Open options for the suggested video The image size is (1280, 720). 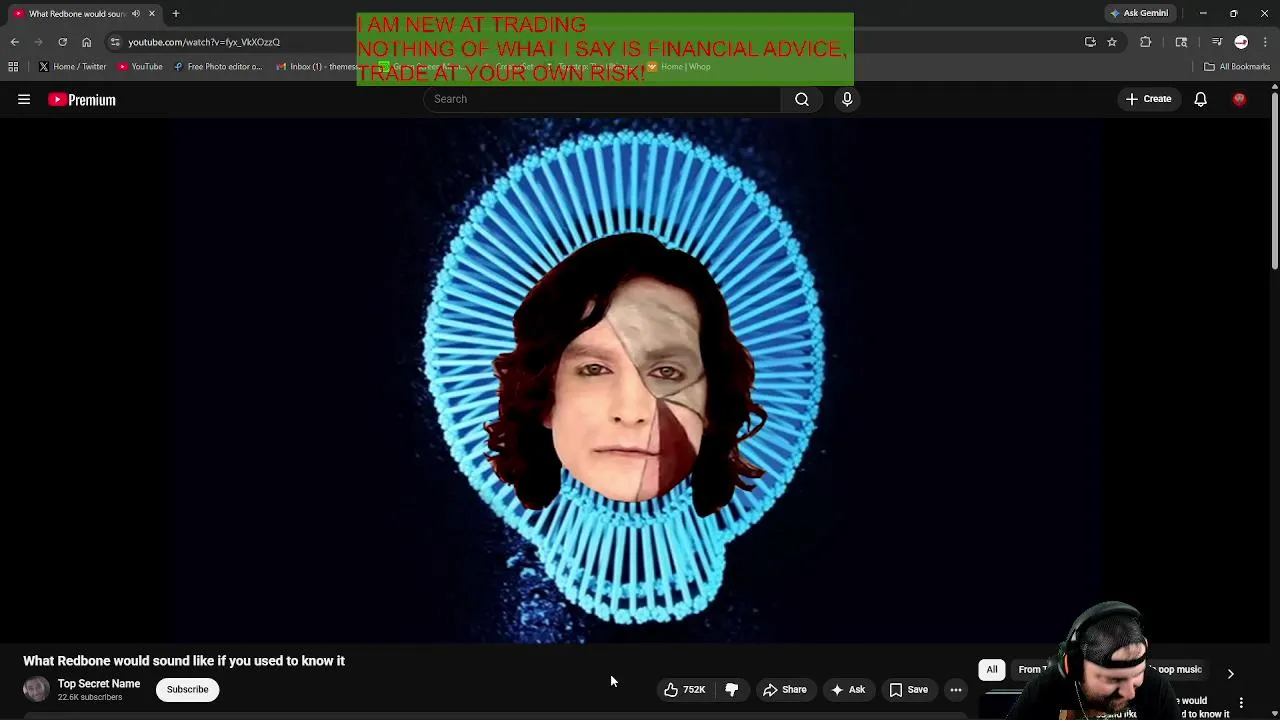click(1241, 703)
